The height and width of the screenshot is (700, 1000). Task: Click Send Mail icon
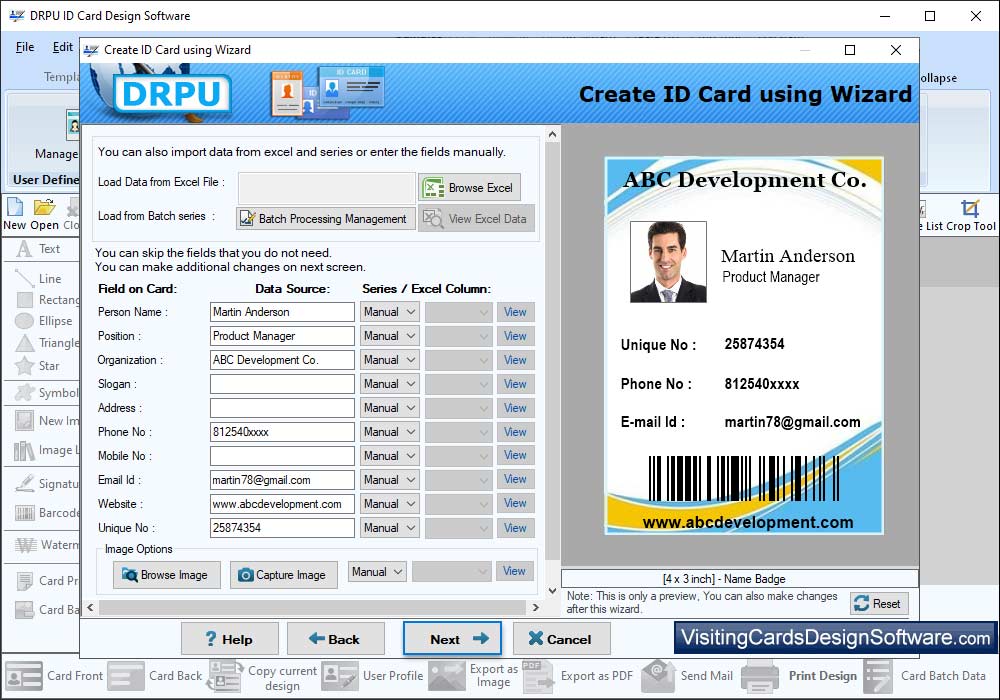[x=658, y=676]
